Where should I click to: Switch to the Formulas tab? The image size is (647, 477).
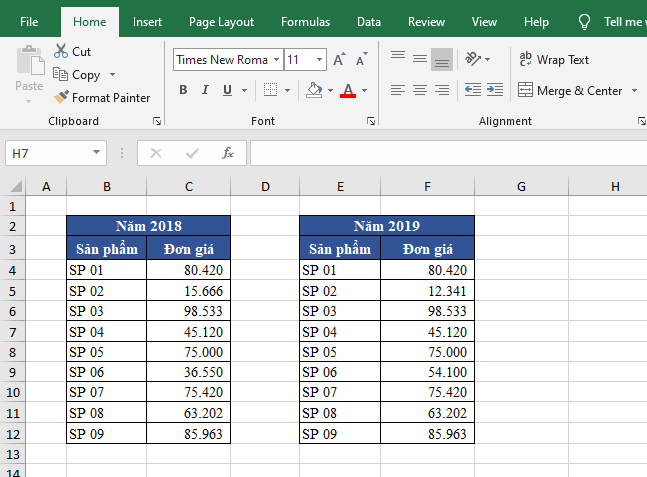(x=306, y=21)
